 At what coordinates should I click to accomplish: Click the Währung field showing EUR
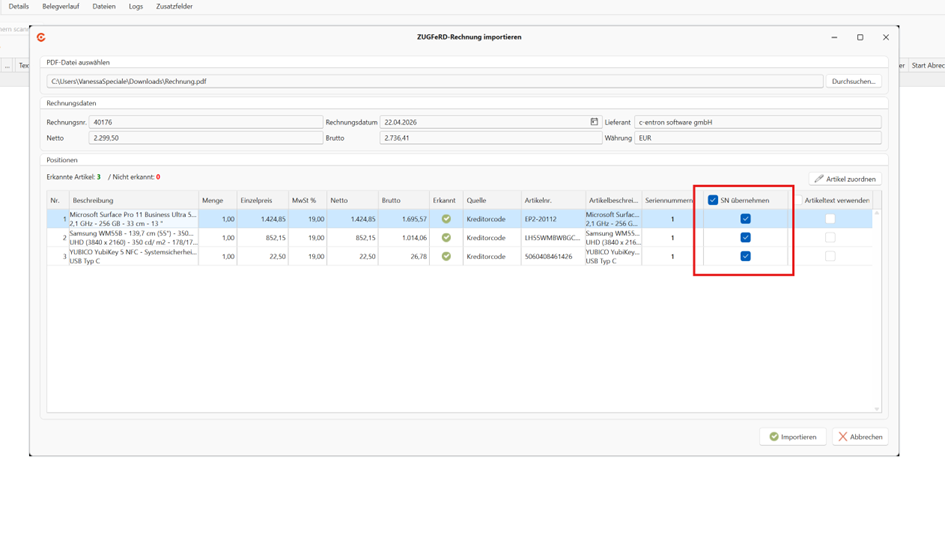(x=758, y=138)
